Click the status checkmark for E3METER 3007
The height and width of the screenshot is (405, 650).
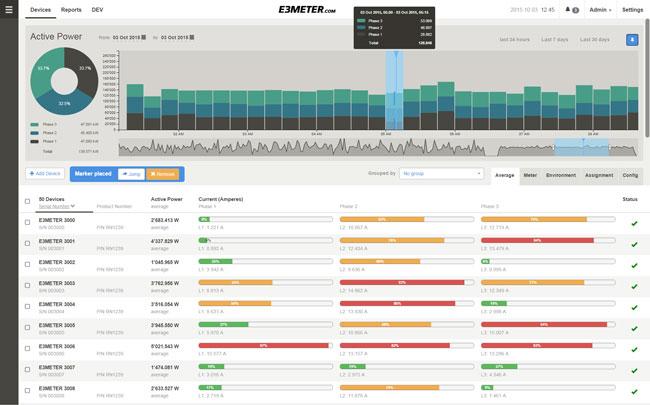point(634,371)
